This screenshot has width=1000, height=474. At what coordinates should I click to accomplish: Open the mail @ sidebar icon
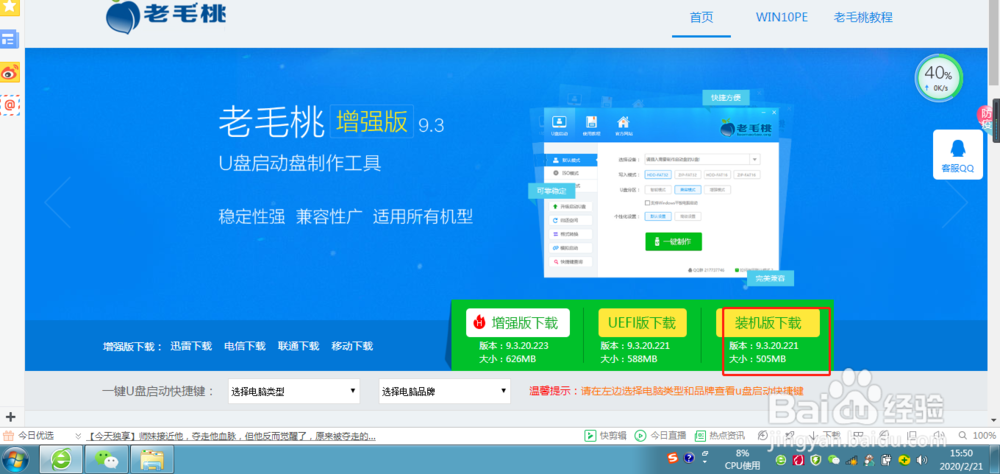click(10, 104)
